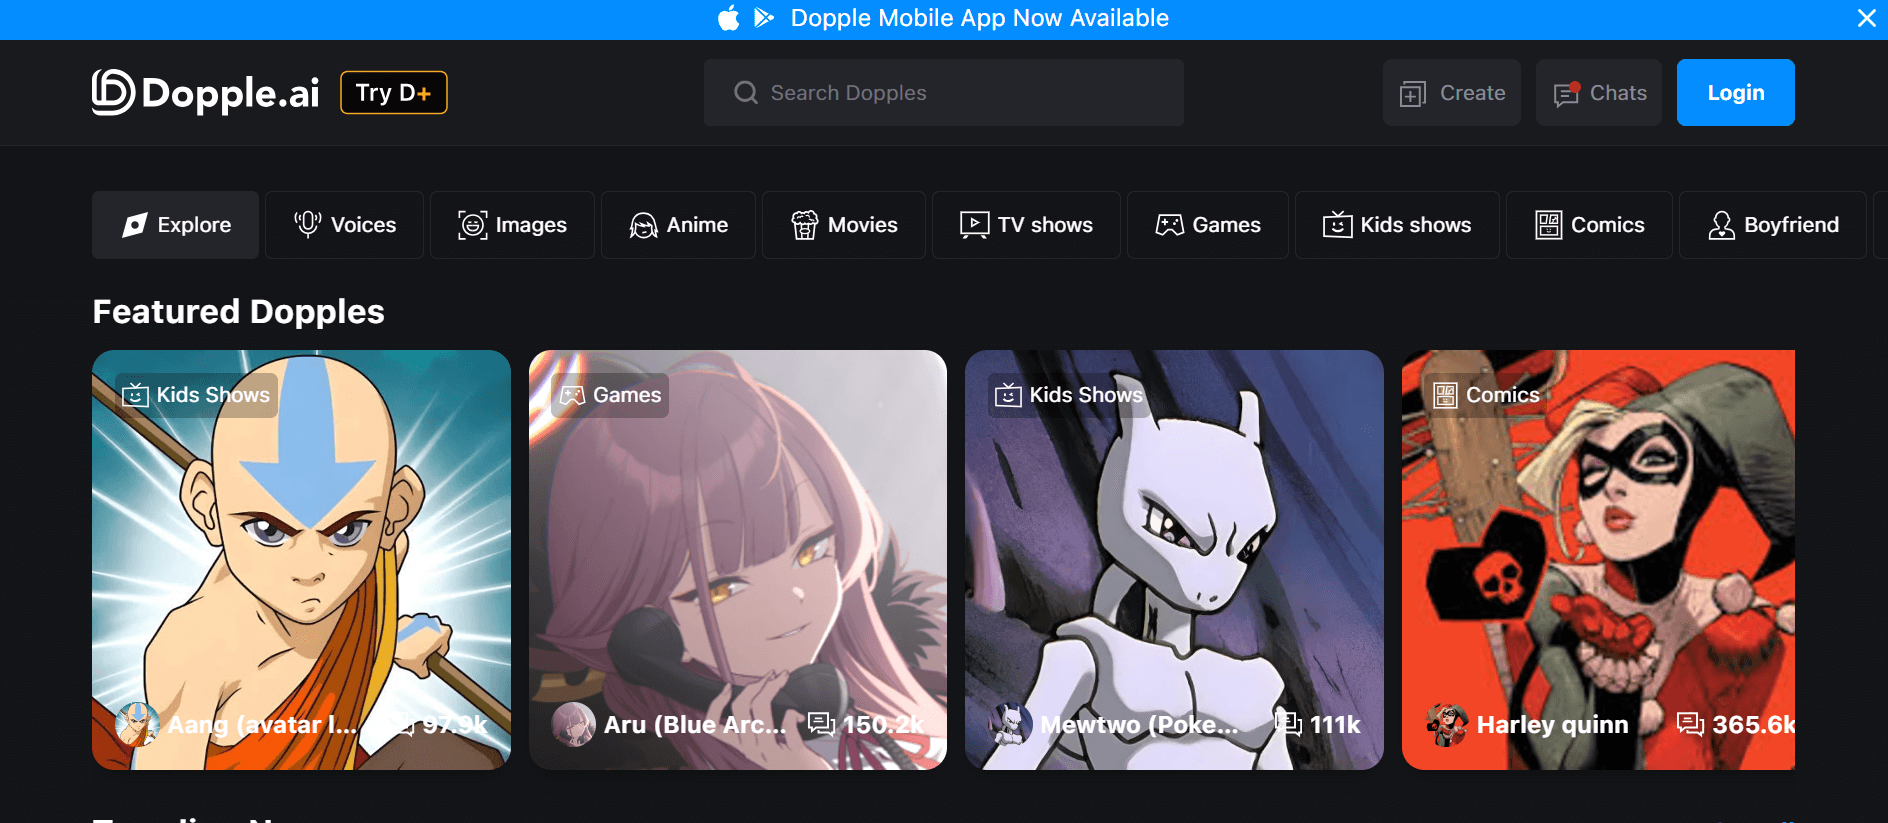Click Games tag on Aru card
Image resolution: width=1888 pixels, height=823 pixels.
tap(610, 395)
